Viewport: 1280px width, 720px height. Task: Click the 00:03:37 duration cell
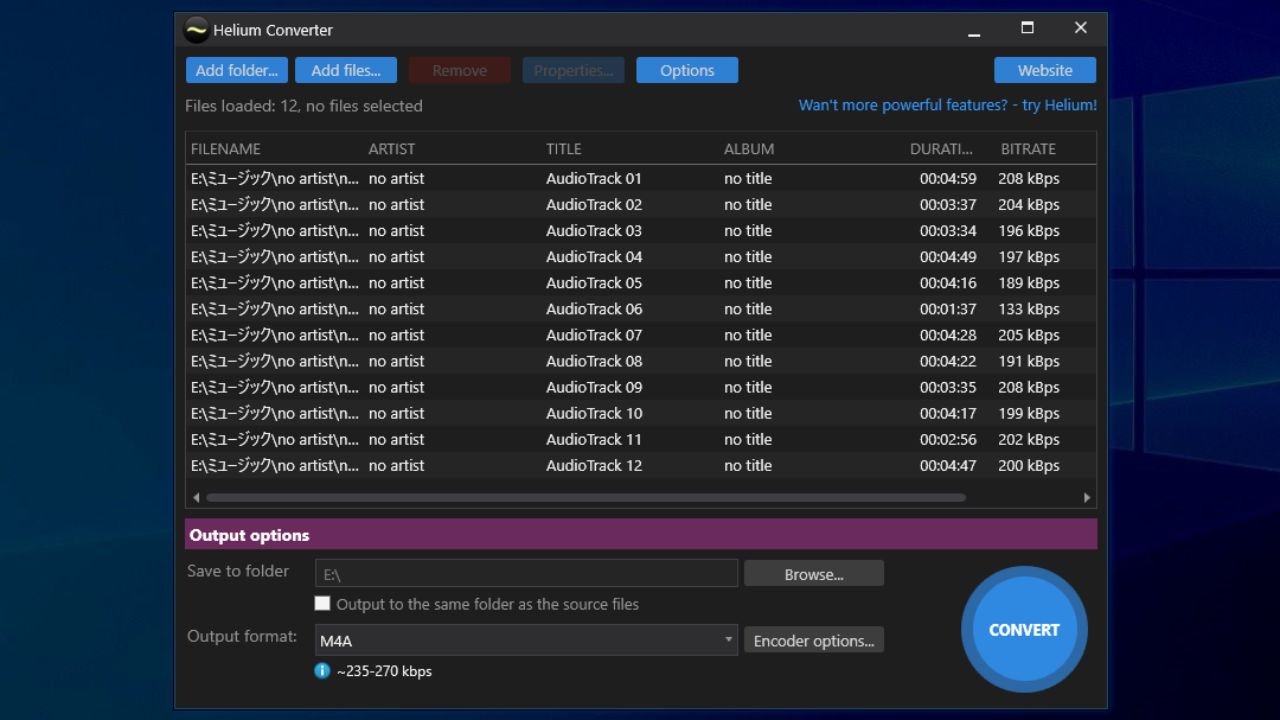948,204
